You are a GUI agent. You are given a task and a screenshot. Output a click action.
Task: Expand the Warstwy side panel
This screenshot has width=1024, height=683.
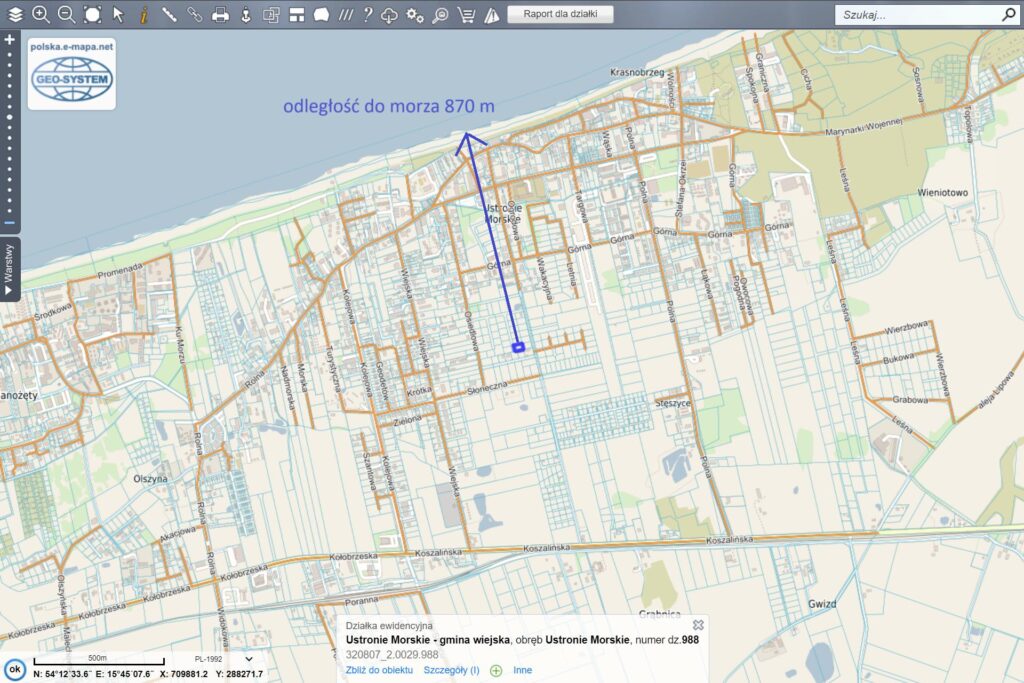(x=10, y=268)
